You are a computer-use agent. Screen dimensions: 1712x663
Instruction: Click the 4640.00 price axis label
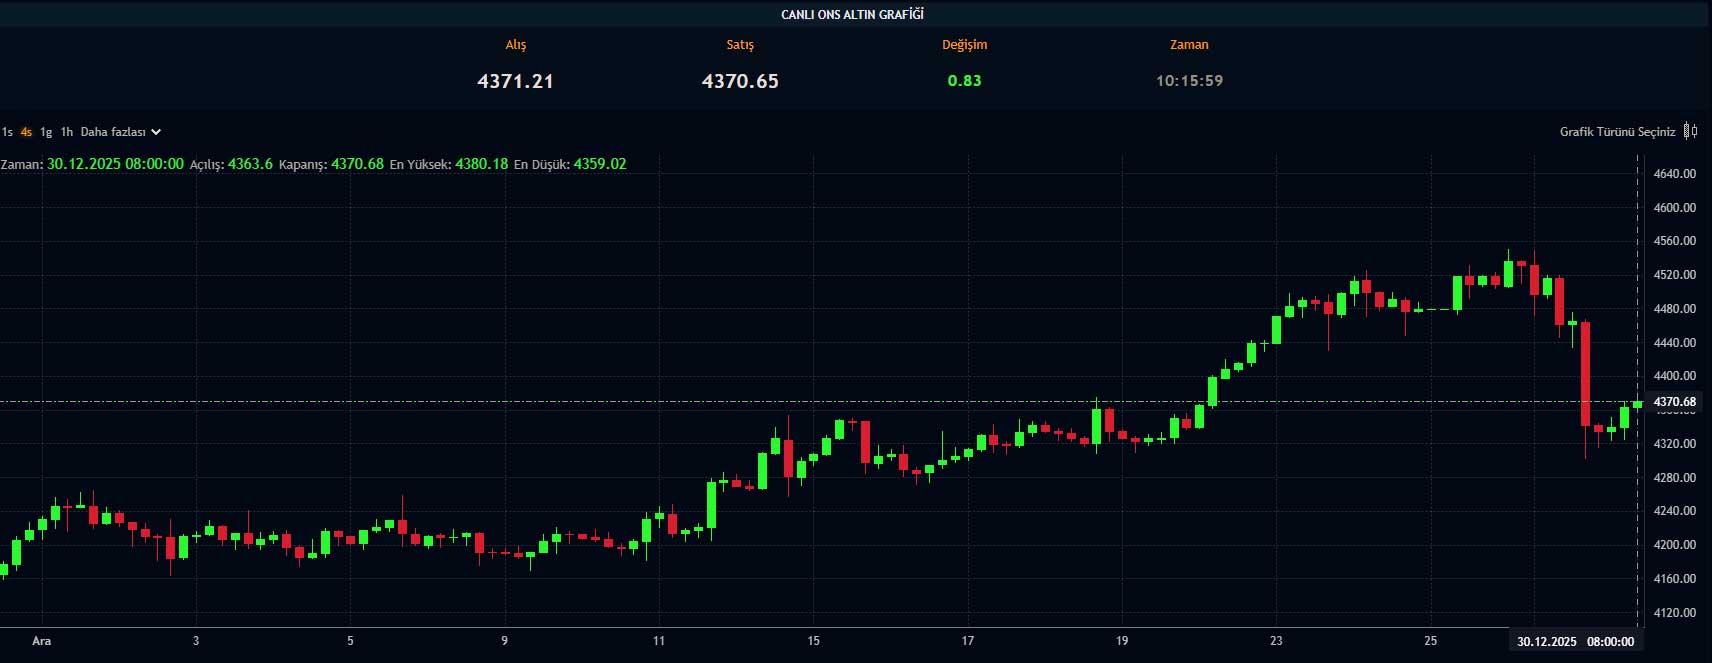point(1674,174)
